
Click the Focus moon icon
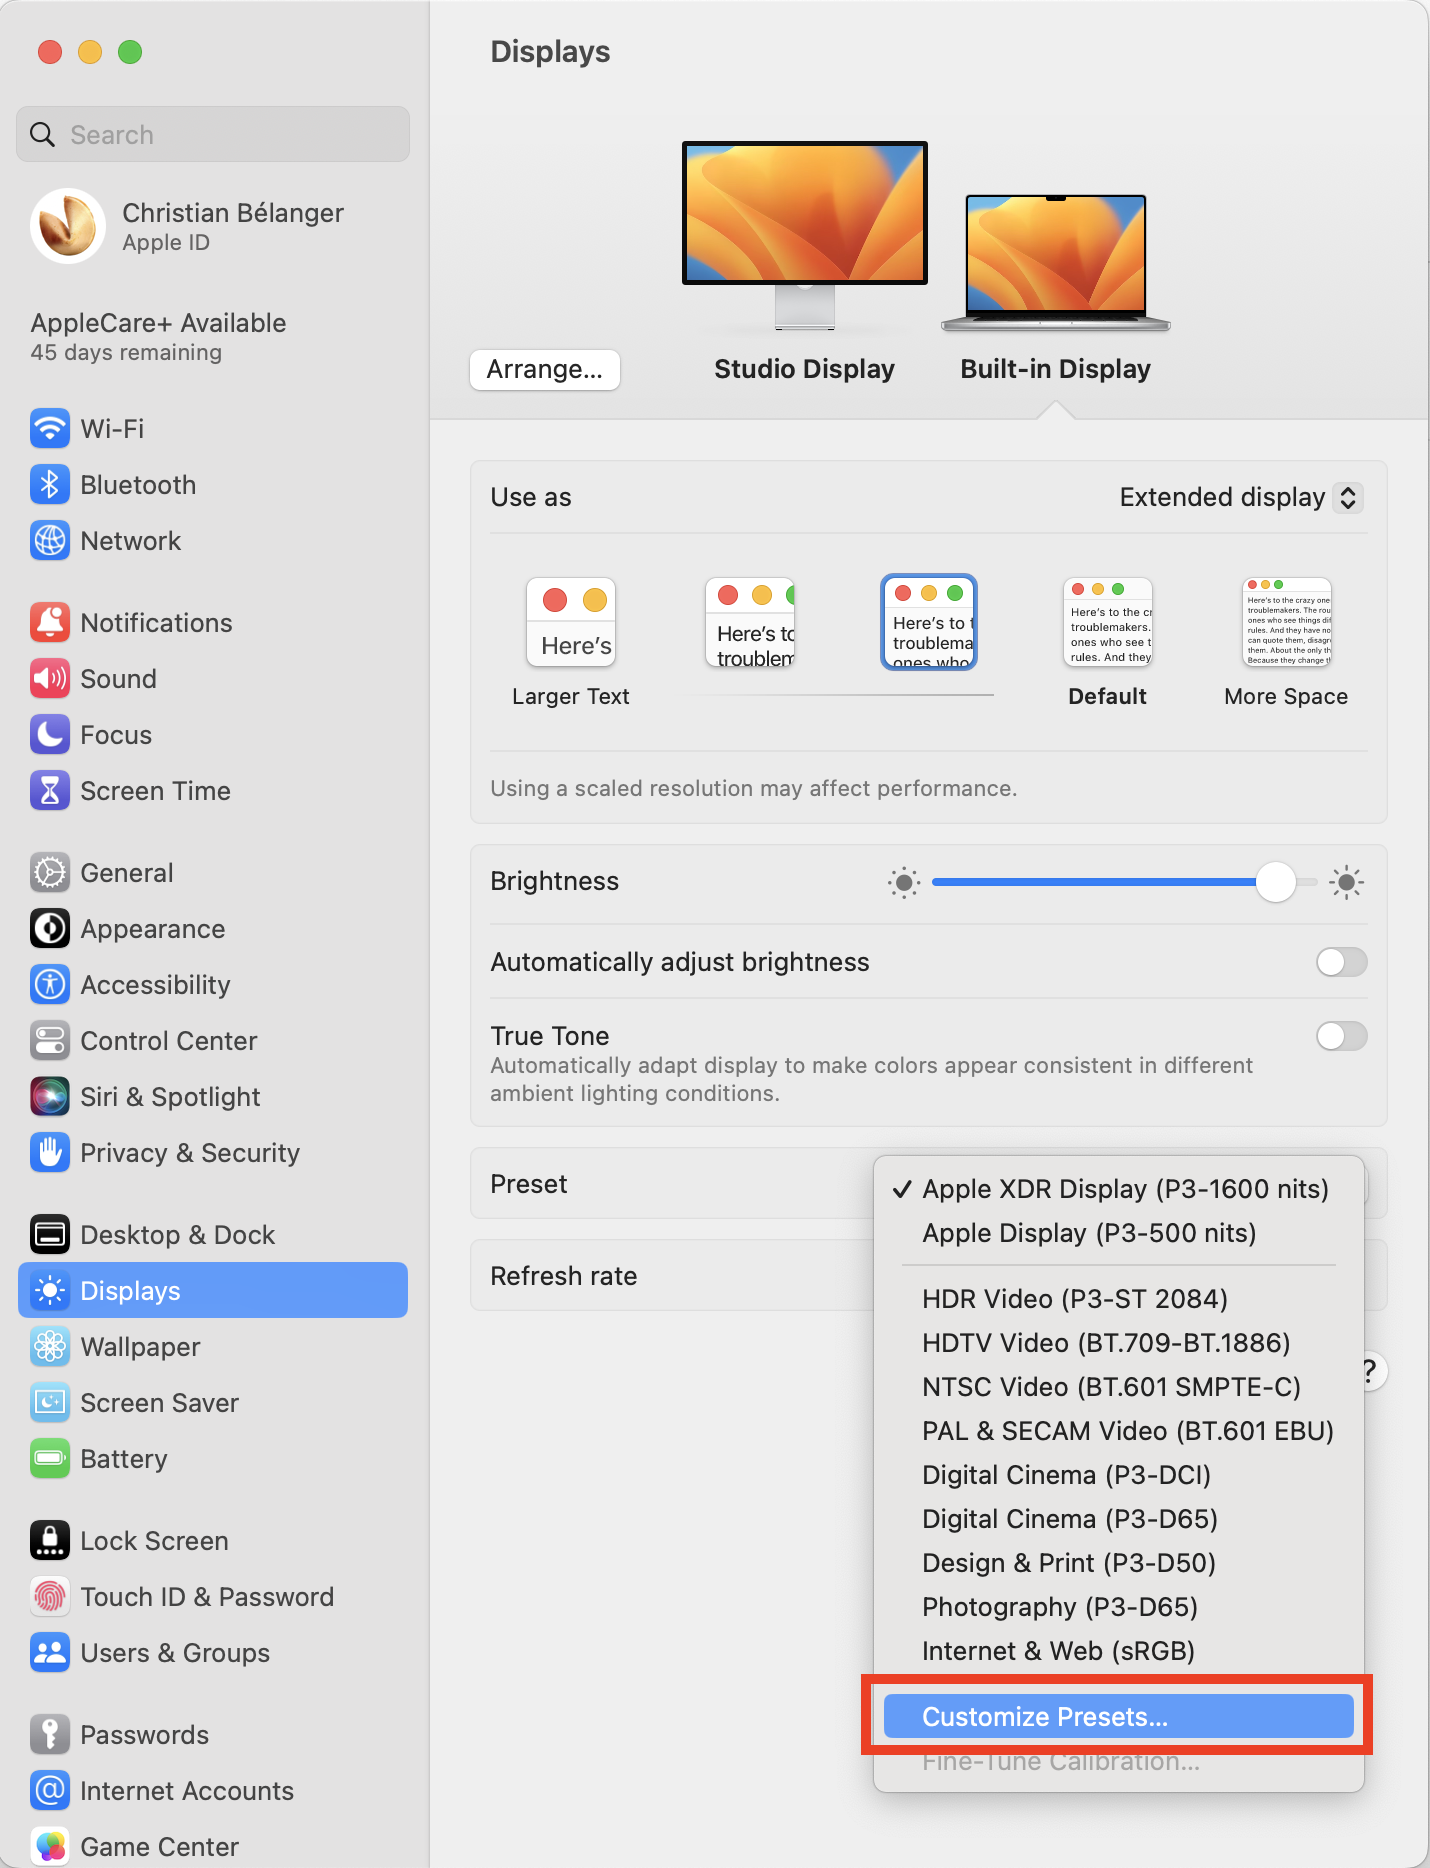tap(50, 735)
